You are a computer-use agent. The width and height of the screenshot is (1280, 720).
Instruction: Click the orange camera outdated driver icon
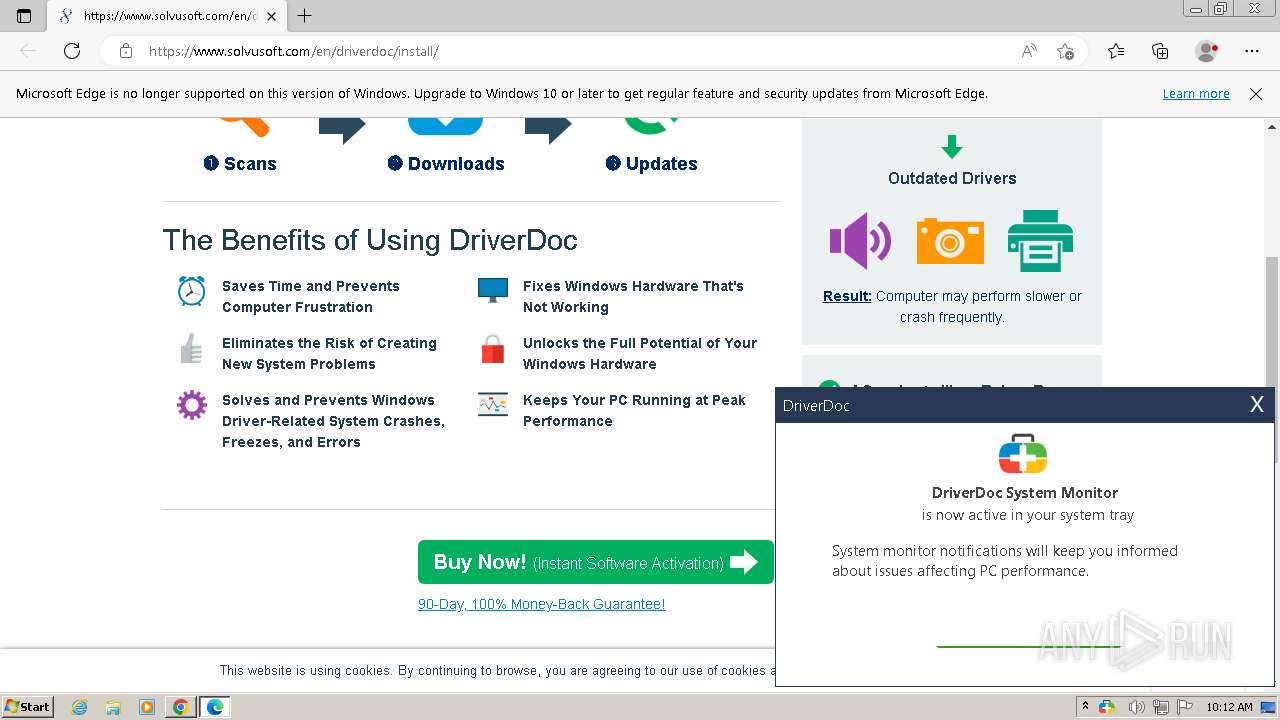click(950, 241)
